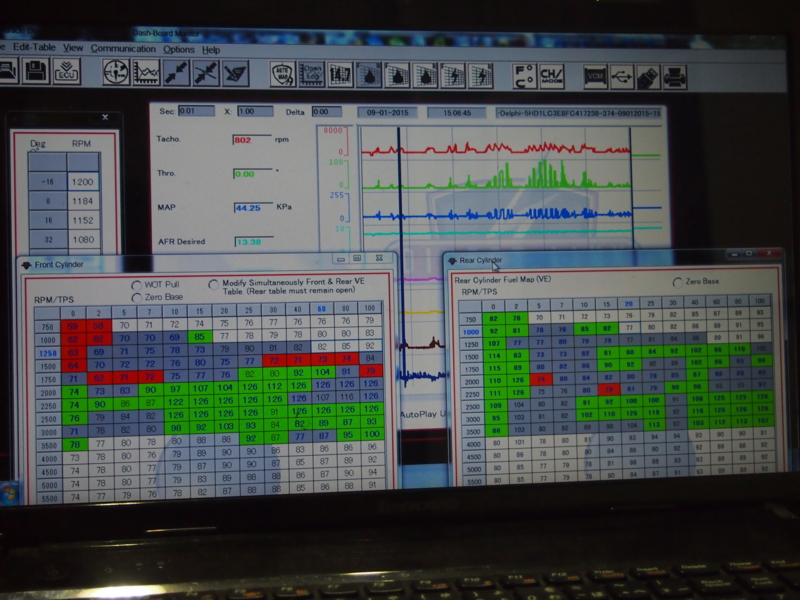This screenshot has width=800, height=600.
Task: Click the date box 09-01-2015
Action: [387, 113]
